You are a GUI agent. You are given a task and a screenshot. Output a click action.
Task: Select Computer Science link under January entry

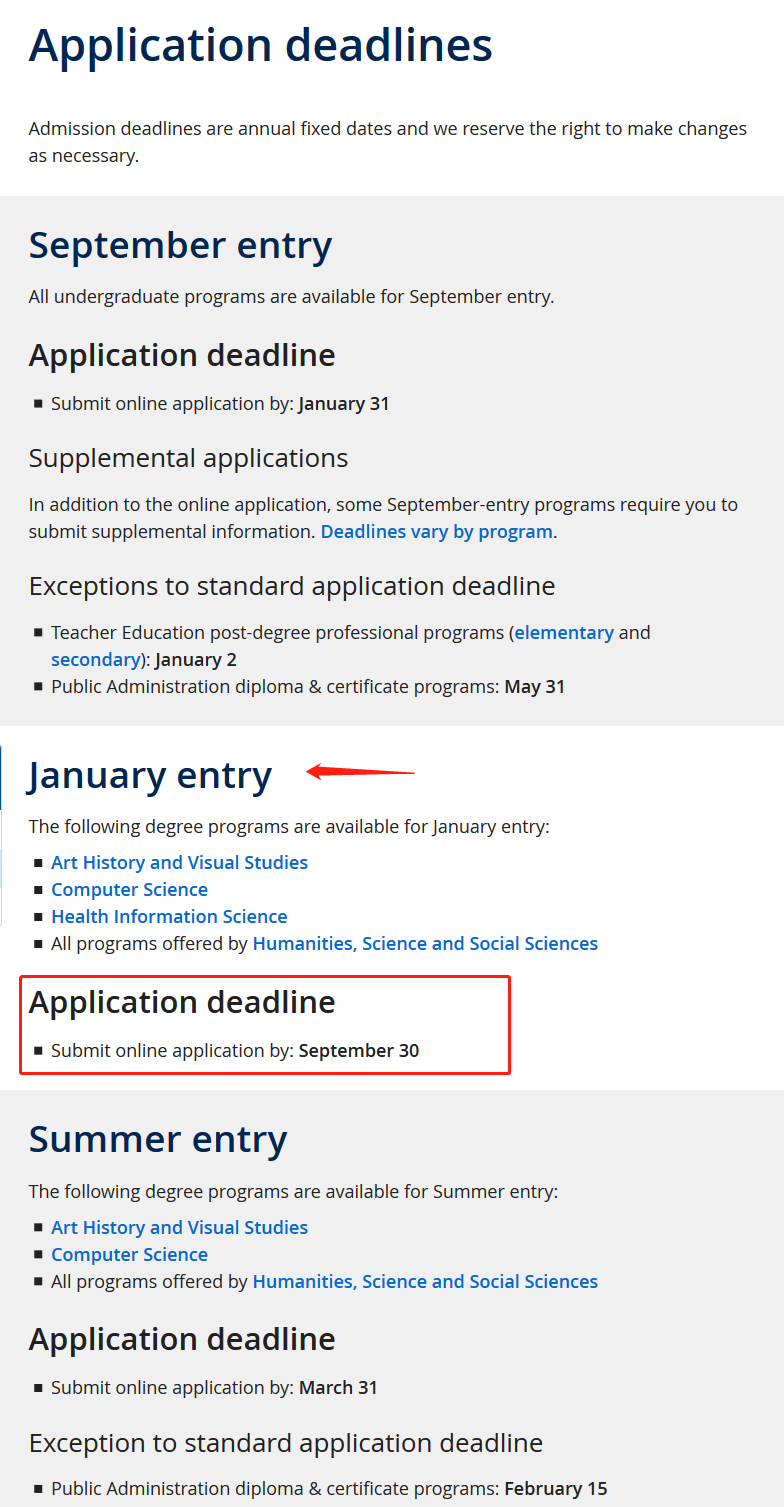point(129,890)
